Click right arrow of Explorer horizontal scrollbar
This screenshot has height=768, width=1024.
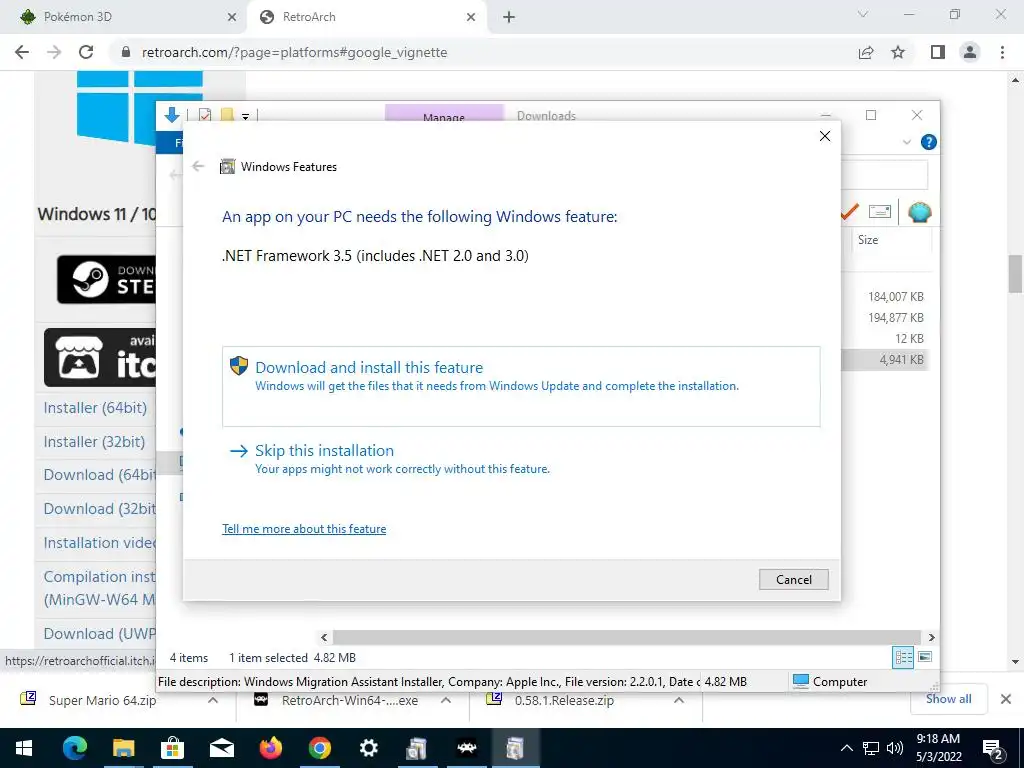[x=931, y=637]
